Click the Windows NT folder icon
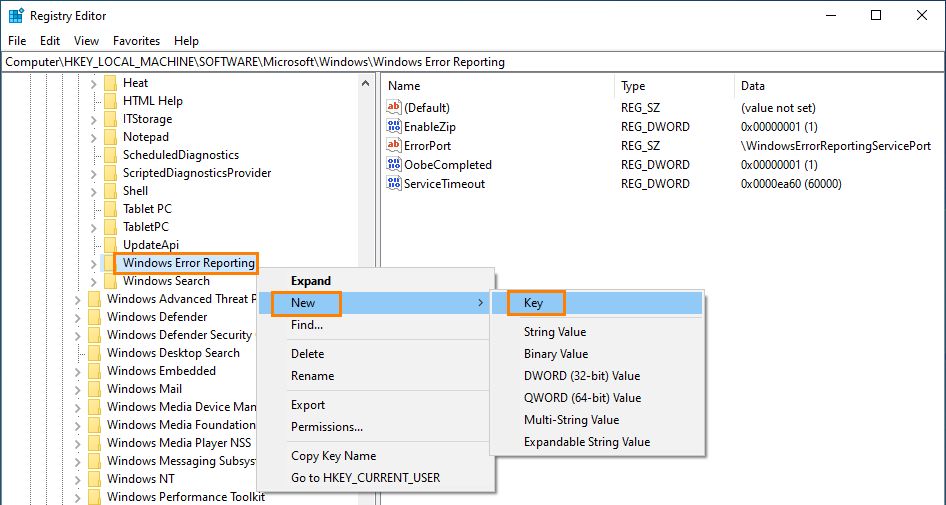This screenshot has width=946, height=505. pos(94,479)
